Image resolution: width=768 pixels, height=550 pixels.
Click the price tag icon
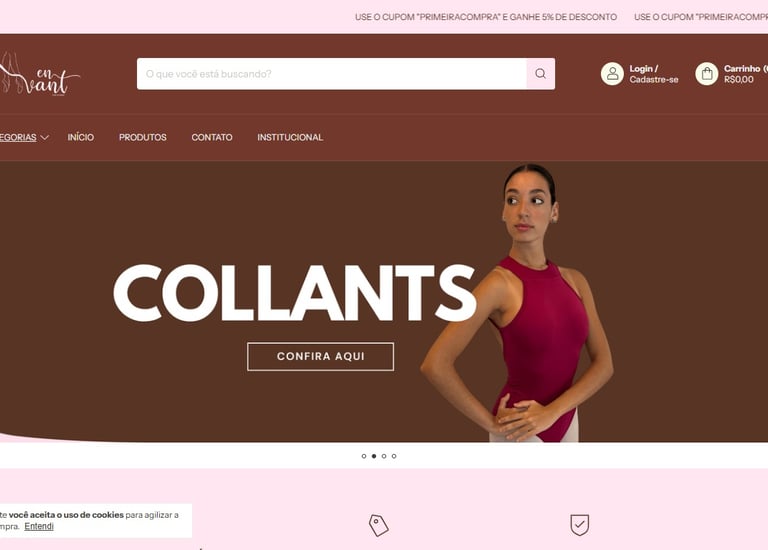[x=379, y=526]
